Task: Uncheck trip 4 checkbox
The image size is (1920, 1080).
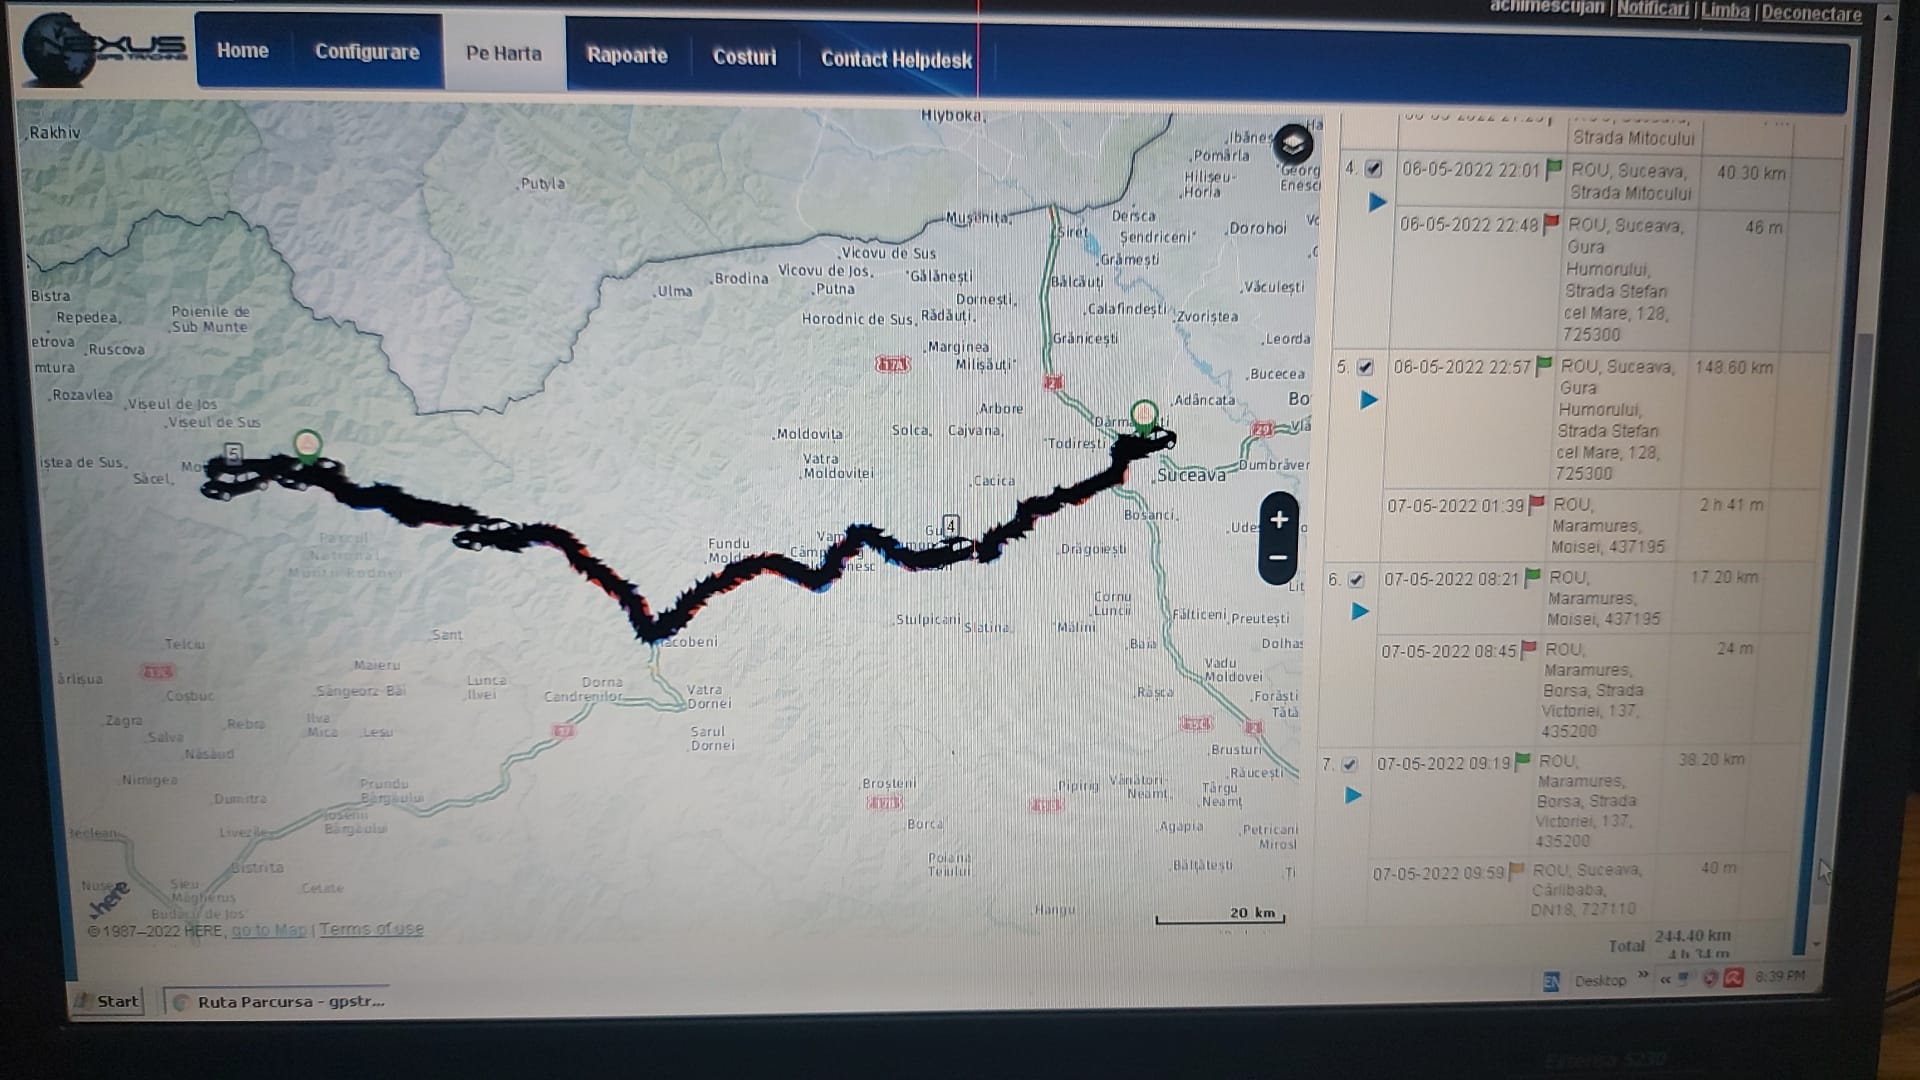Action: click(1374, 169)
